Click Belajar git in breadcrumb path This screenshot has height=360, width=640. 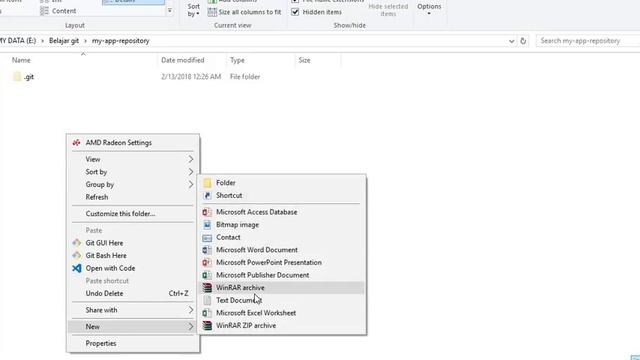click(64, 41)
